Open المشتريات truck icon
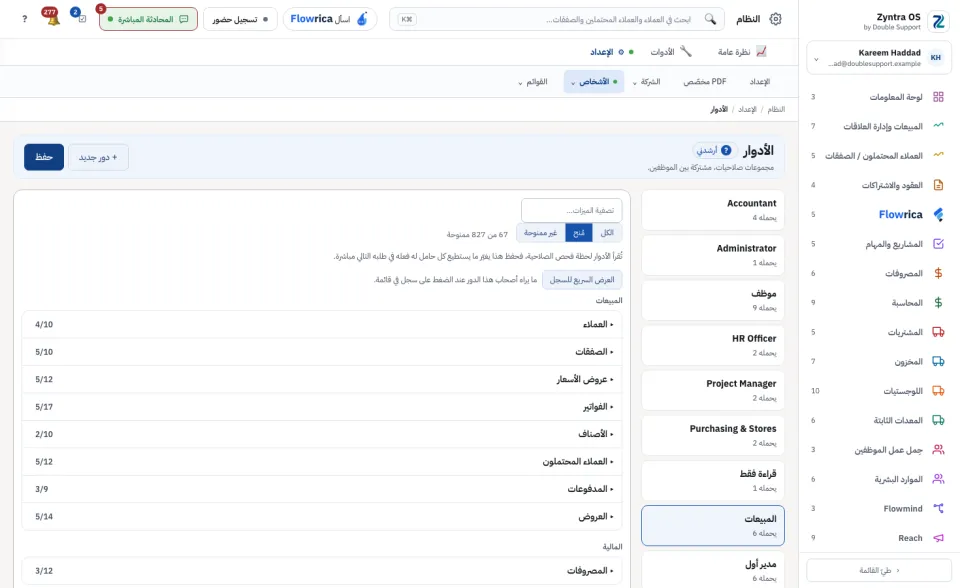The image size is (960, 588). pyautogui.click(x=938, y=332)
